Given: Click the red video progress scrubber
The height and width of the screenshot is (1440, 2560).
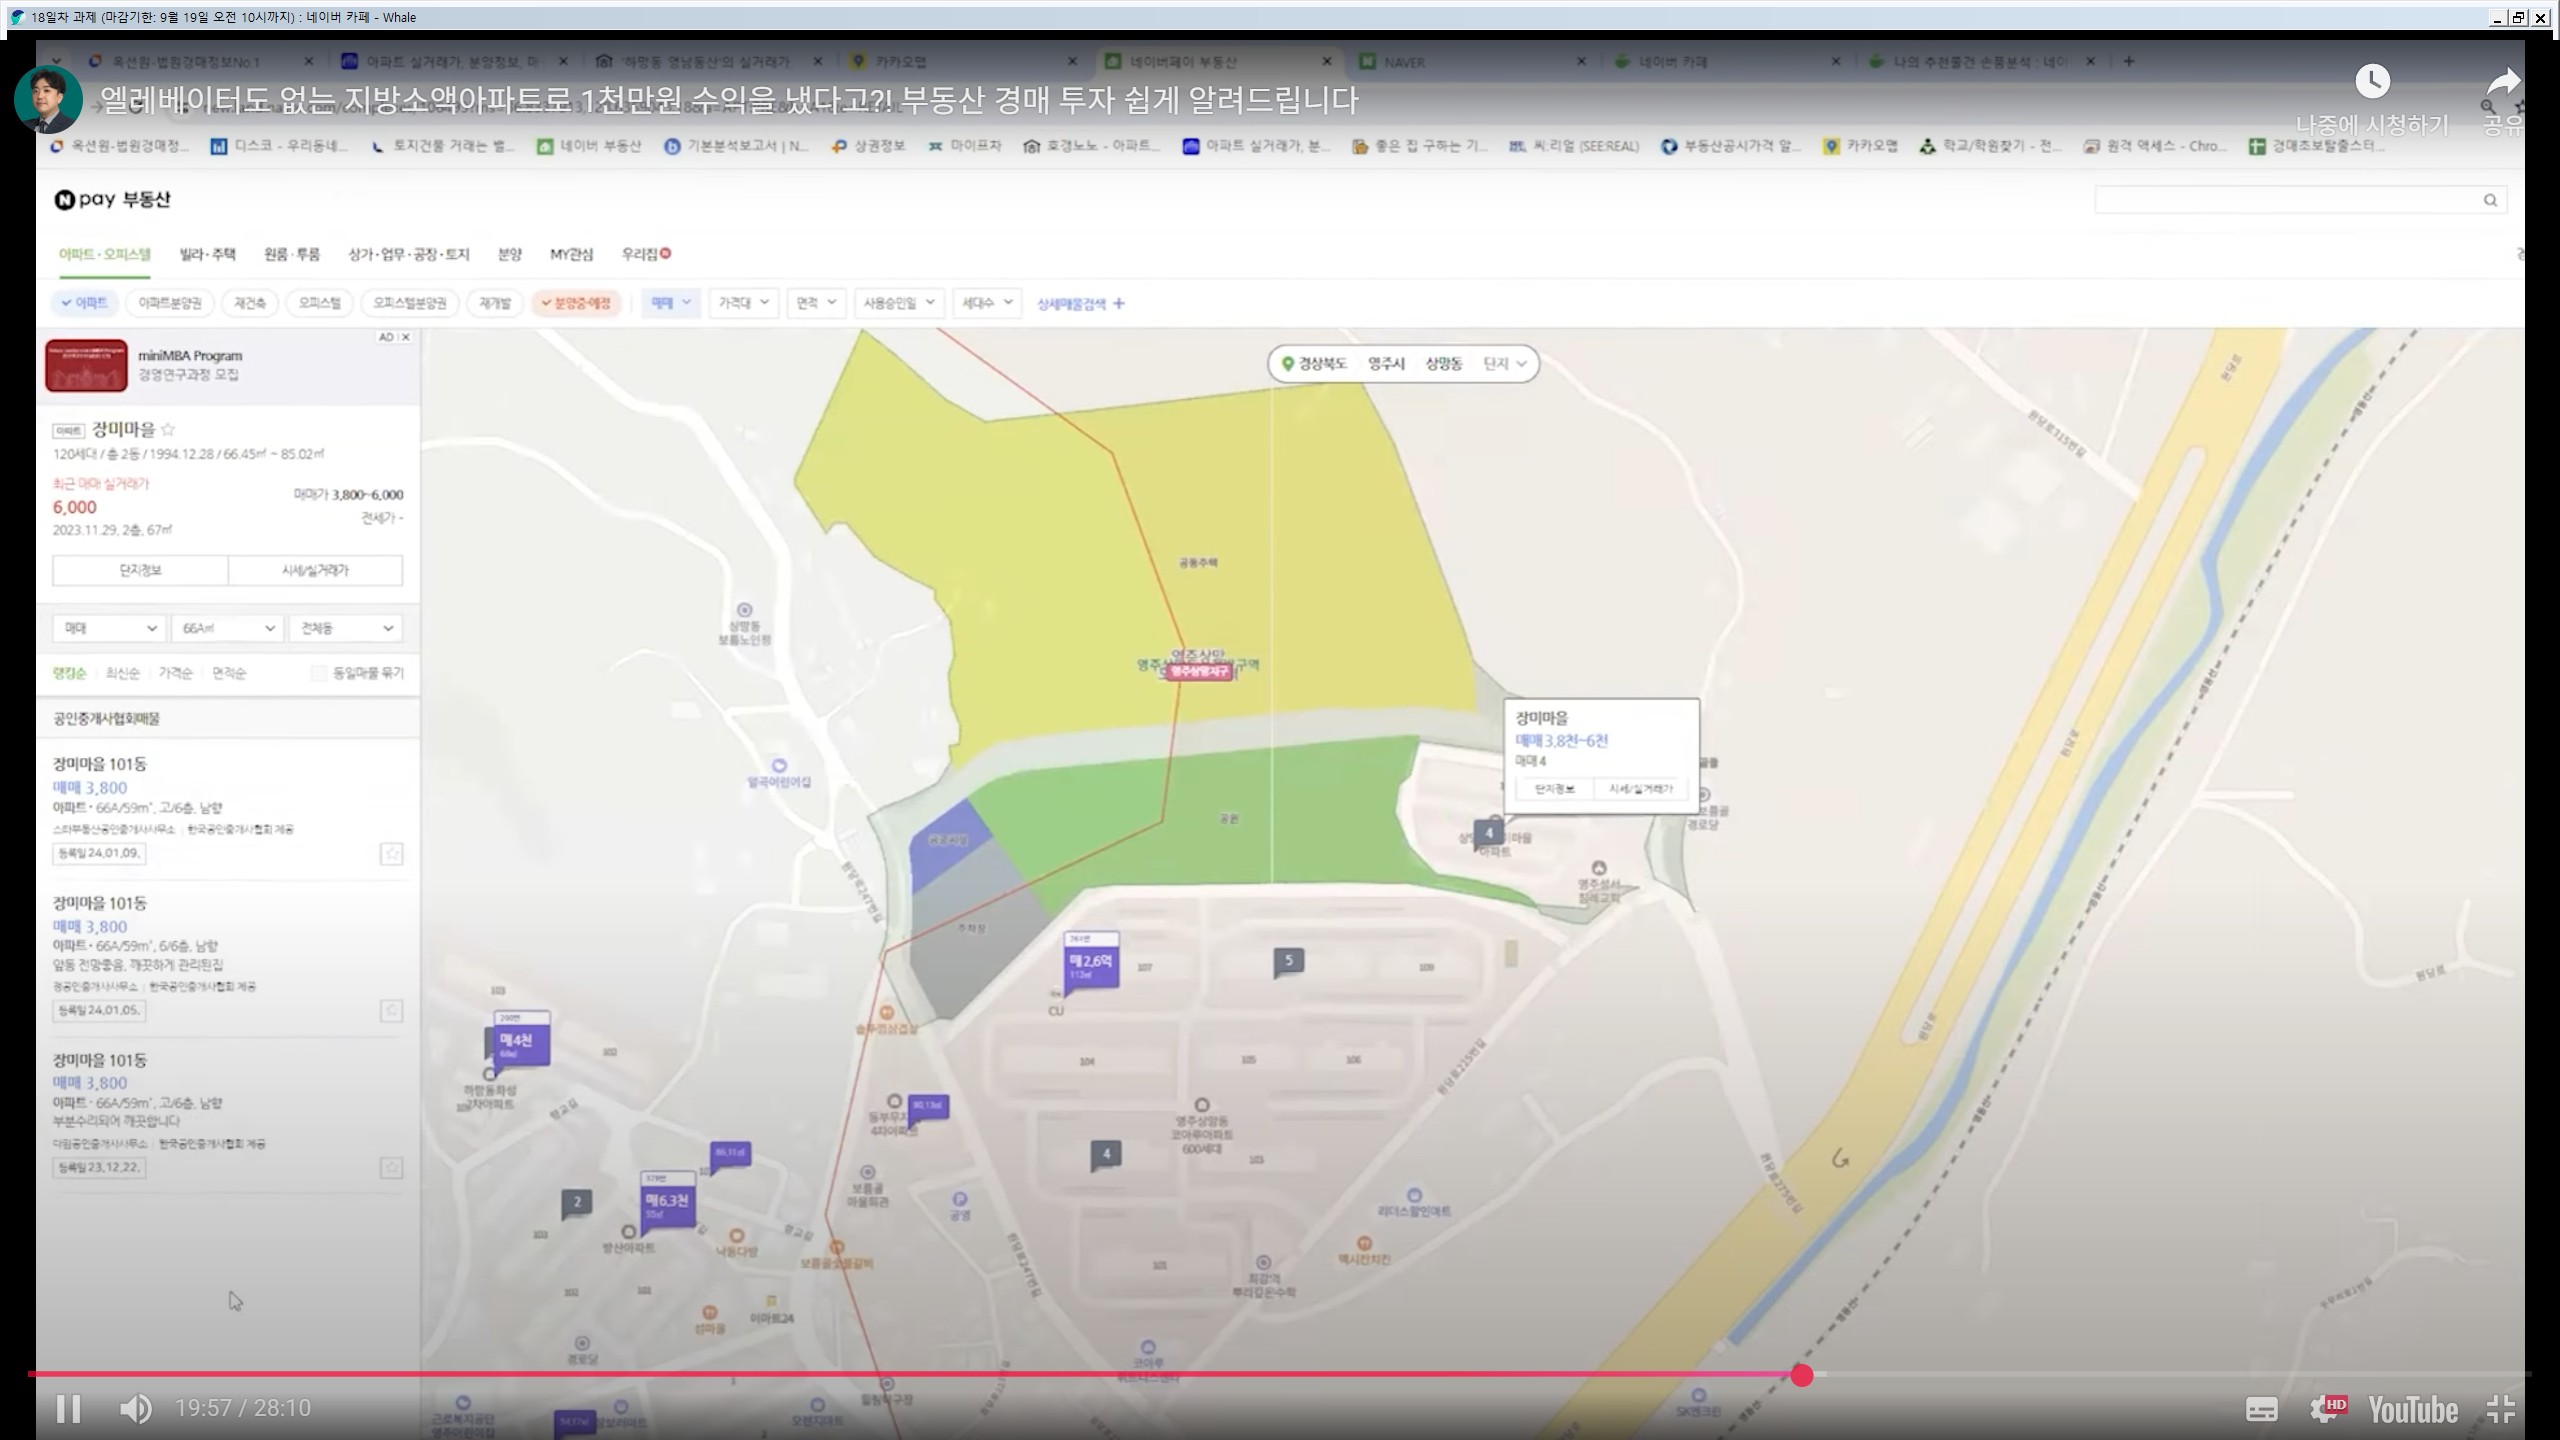Looking at the screenshot, I should click(x=1802, y=1375).
